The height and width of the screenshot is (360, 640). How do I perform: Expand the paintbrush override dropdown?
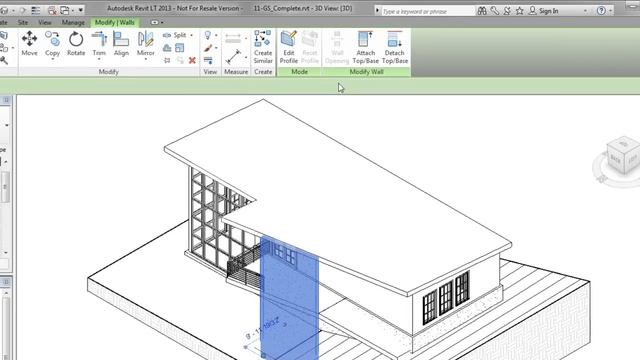[x=216, y=48]
